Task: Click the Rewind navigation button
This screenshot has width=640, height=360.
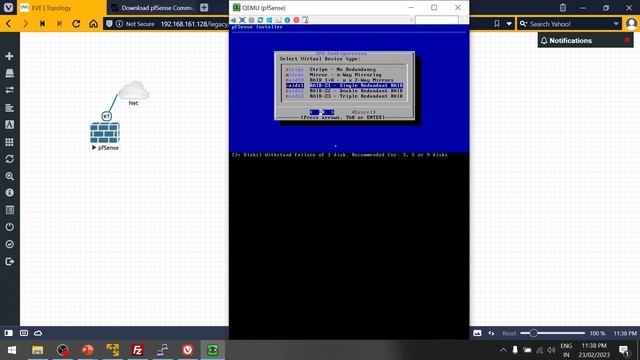Action: click(x=42, y=24)
